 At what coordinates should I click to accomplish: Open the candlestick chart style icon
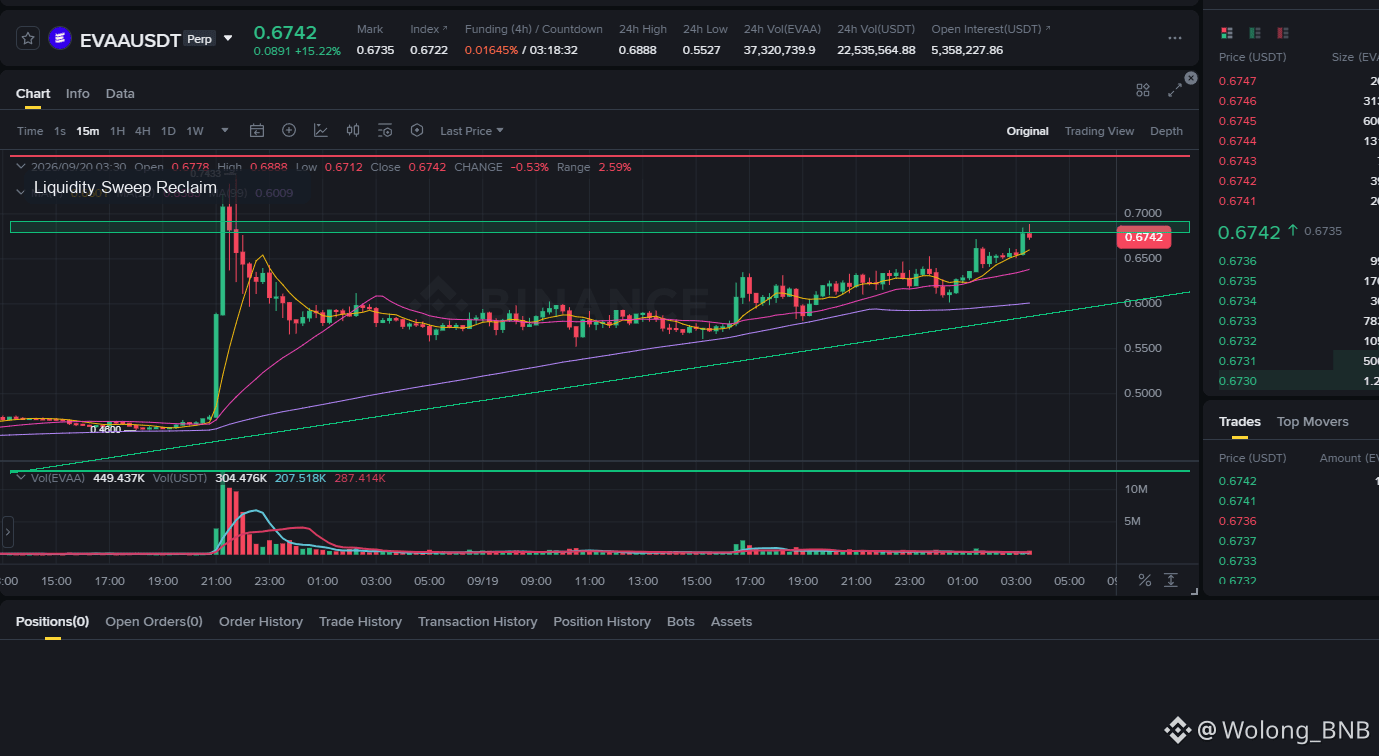pos(353,130)
